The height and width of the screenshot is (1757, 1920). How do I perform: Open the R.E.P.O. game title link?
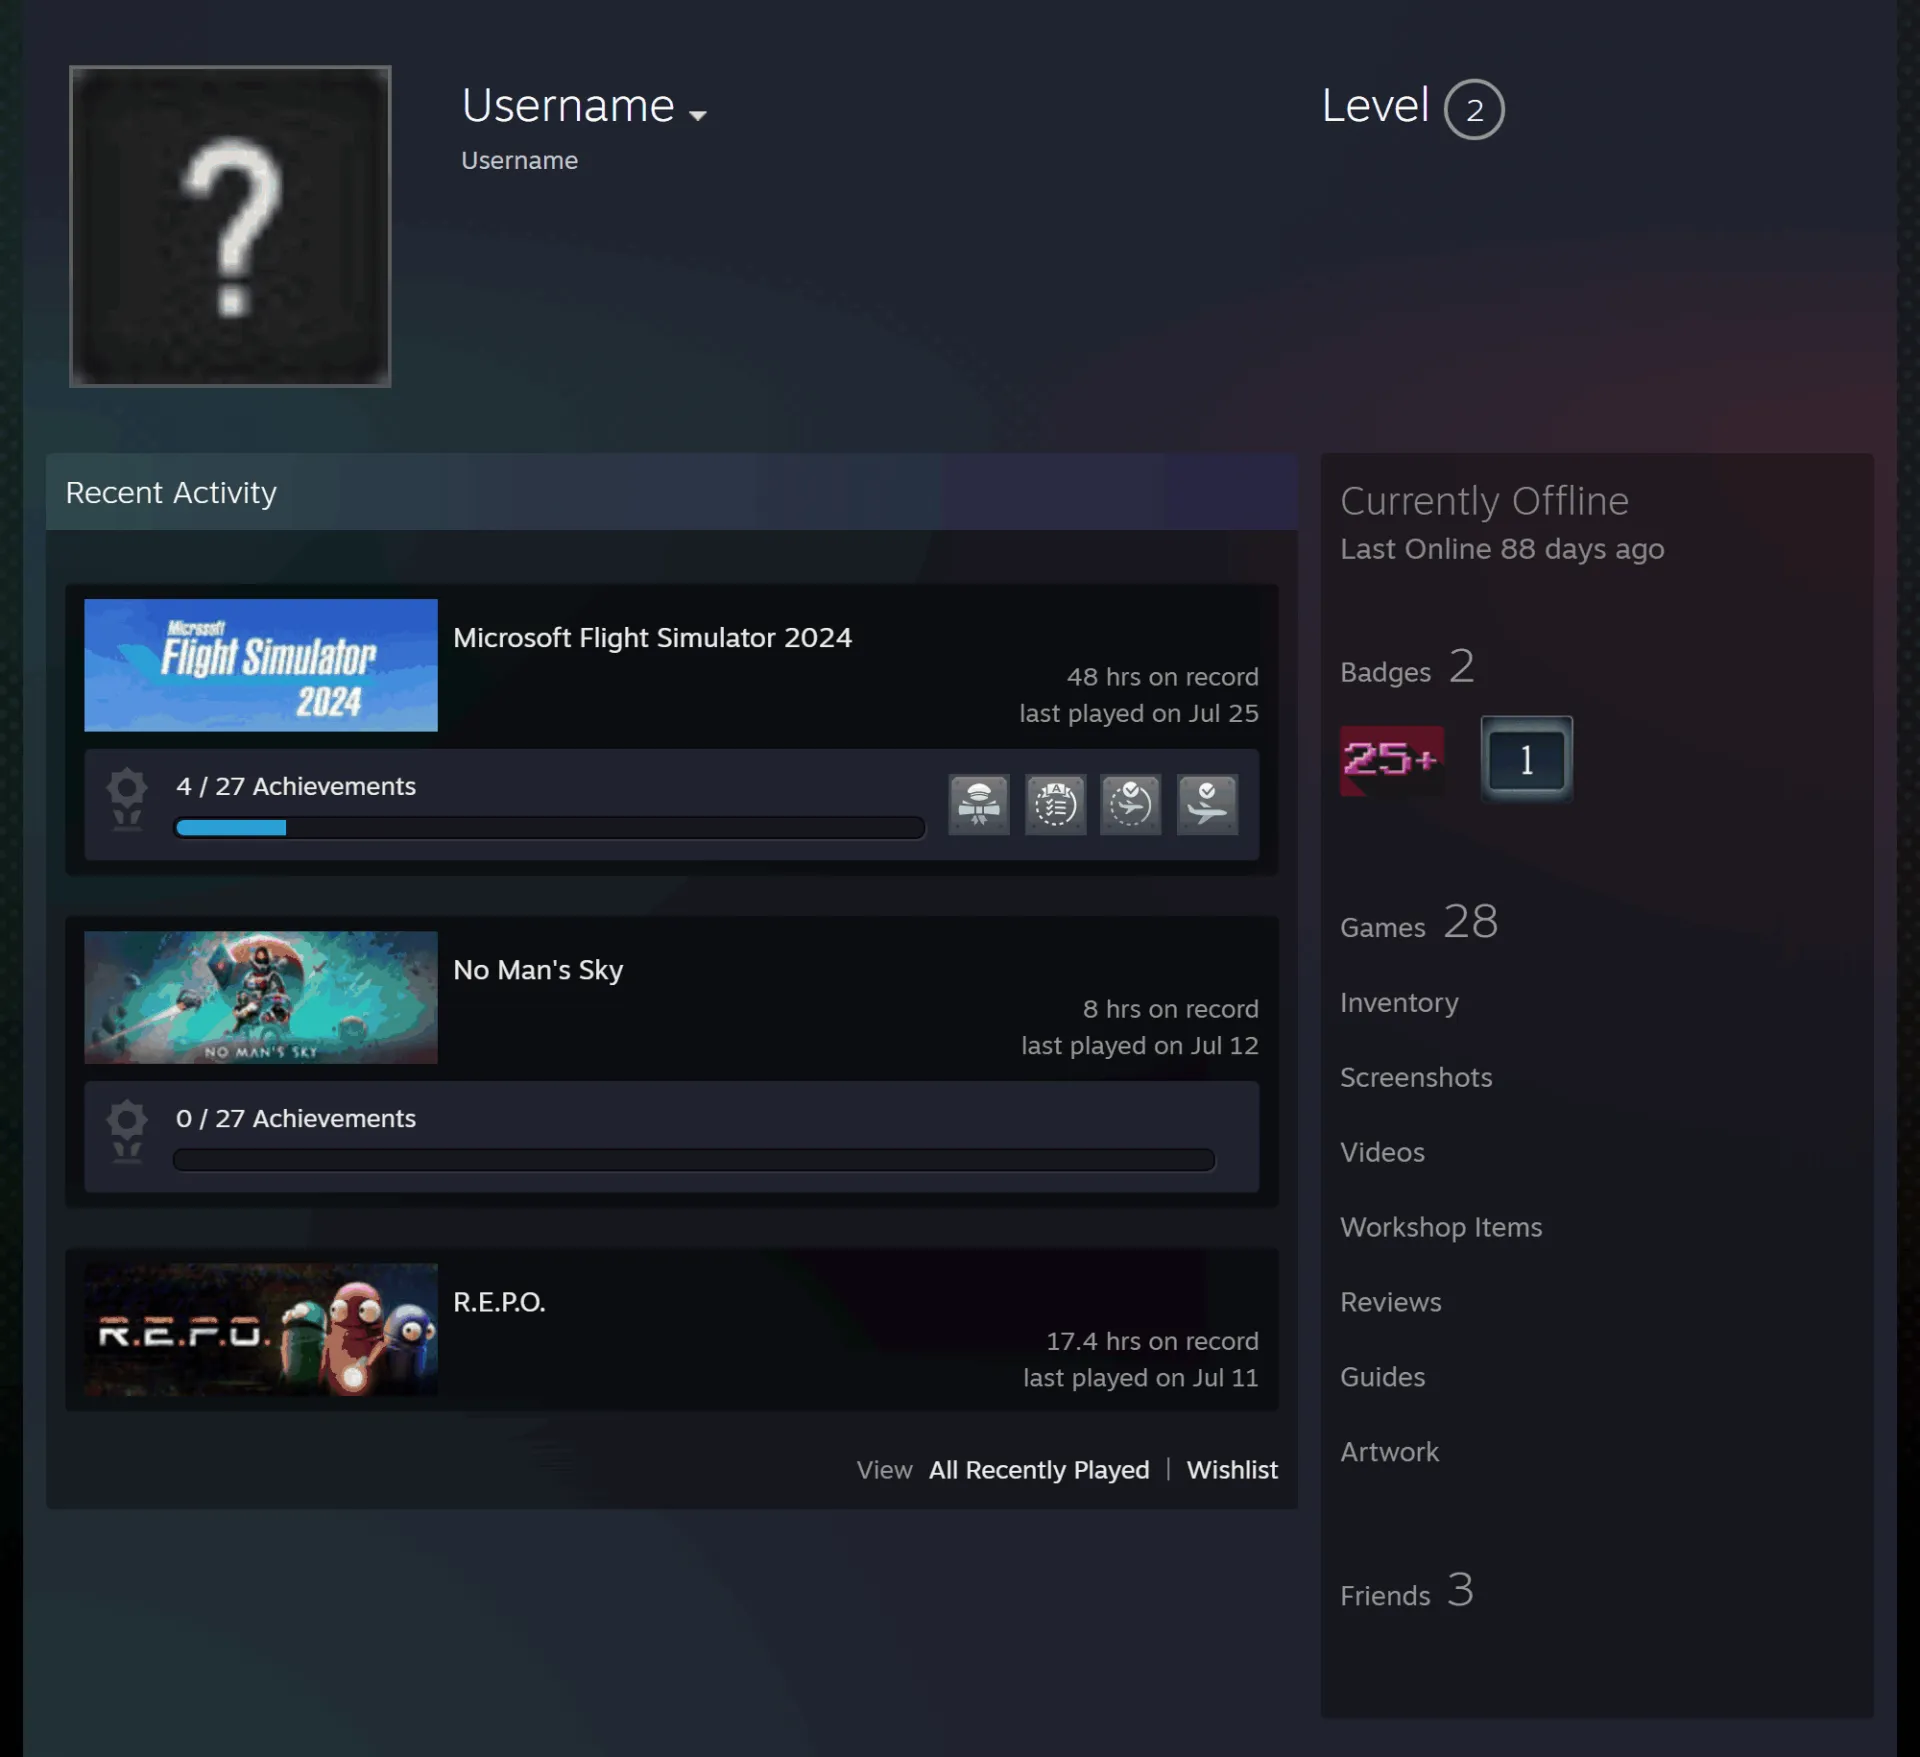point(499,1302)
